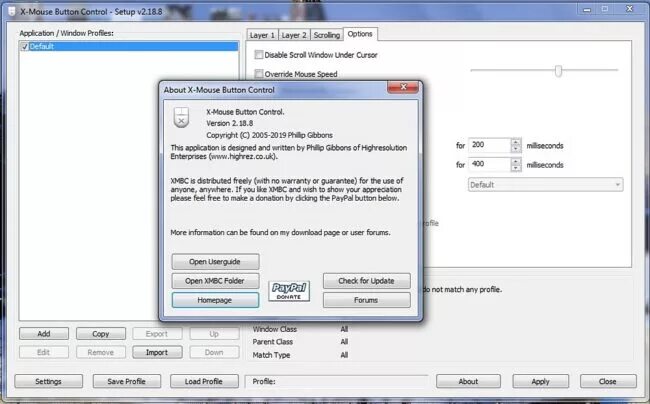Image resolution: width=650 pixels, height=404 pixels.
Task: Click the 400 milliseconds input field
Action: [489, 165]
